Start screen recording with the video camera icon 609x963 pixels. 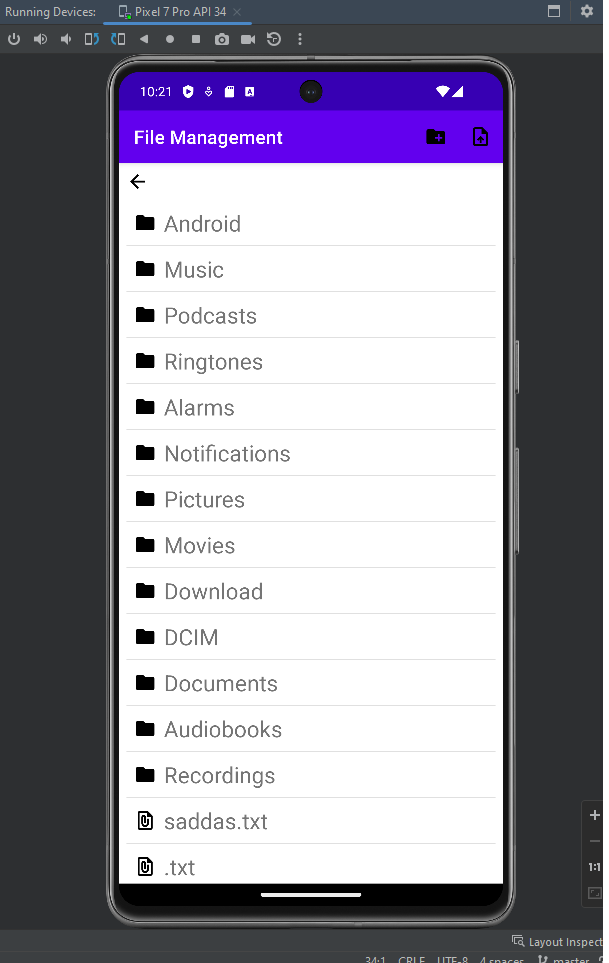click(x=246, y=39)
